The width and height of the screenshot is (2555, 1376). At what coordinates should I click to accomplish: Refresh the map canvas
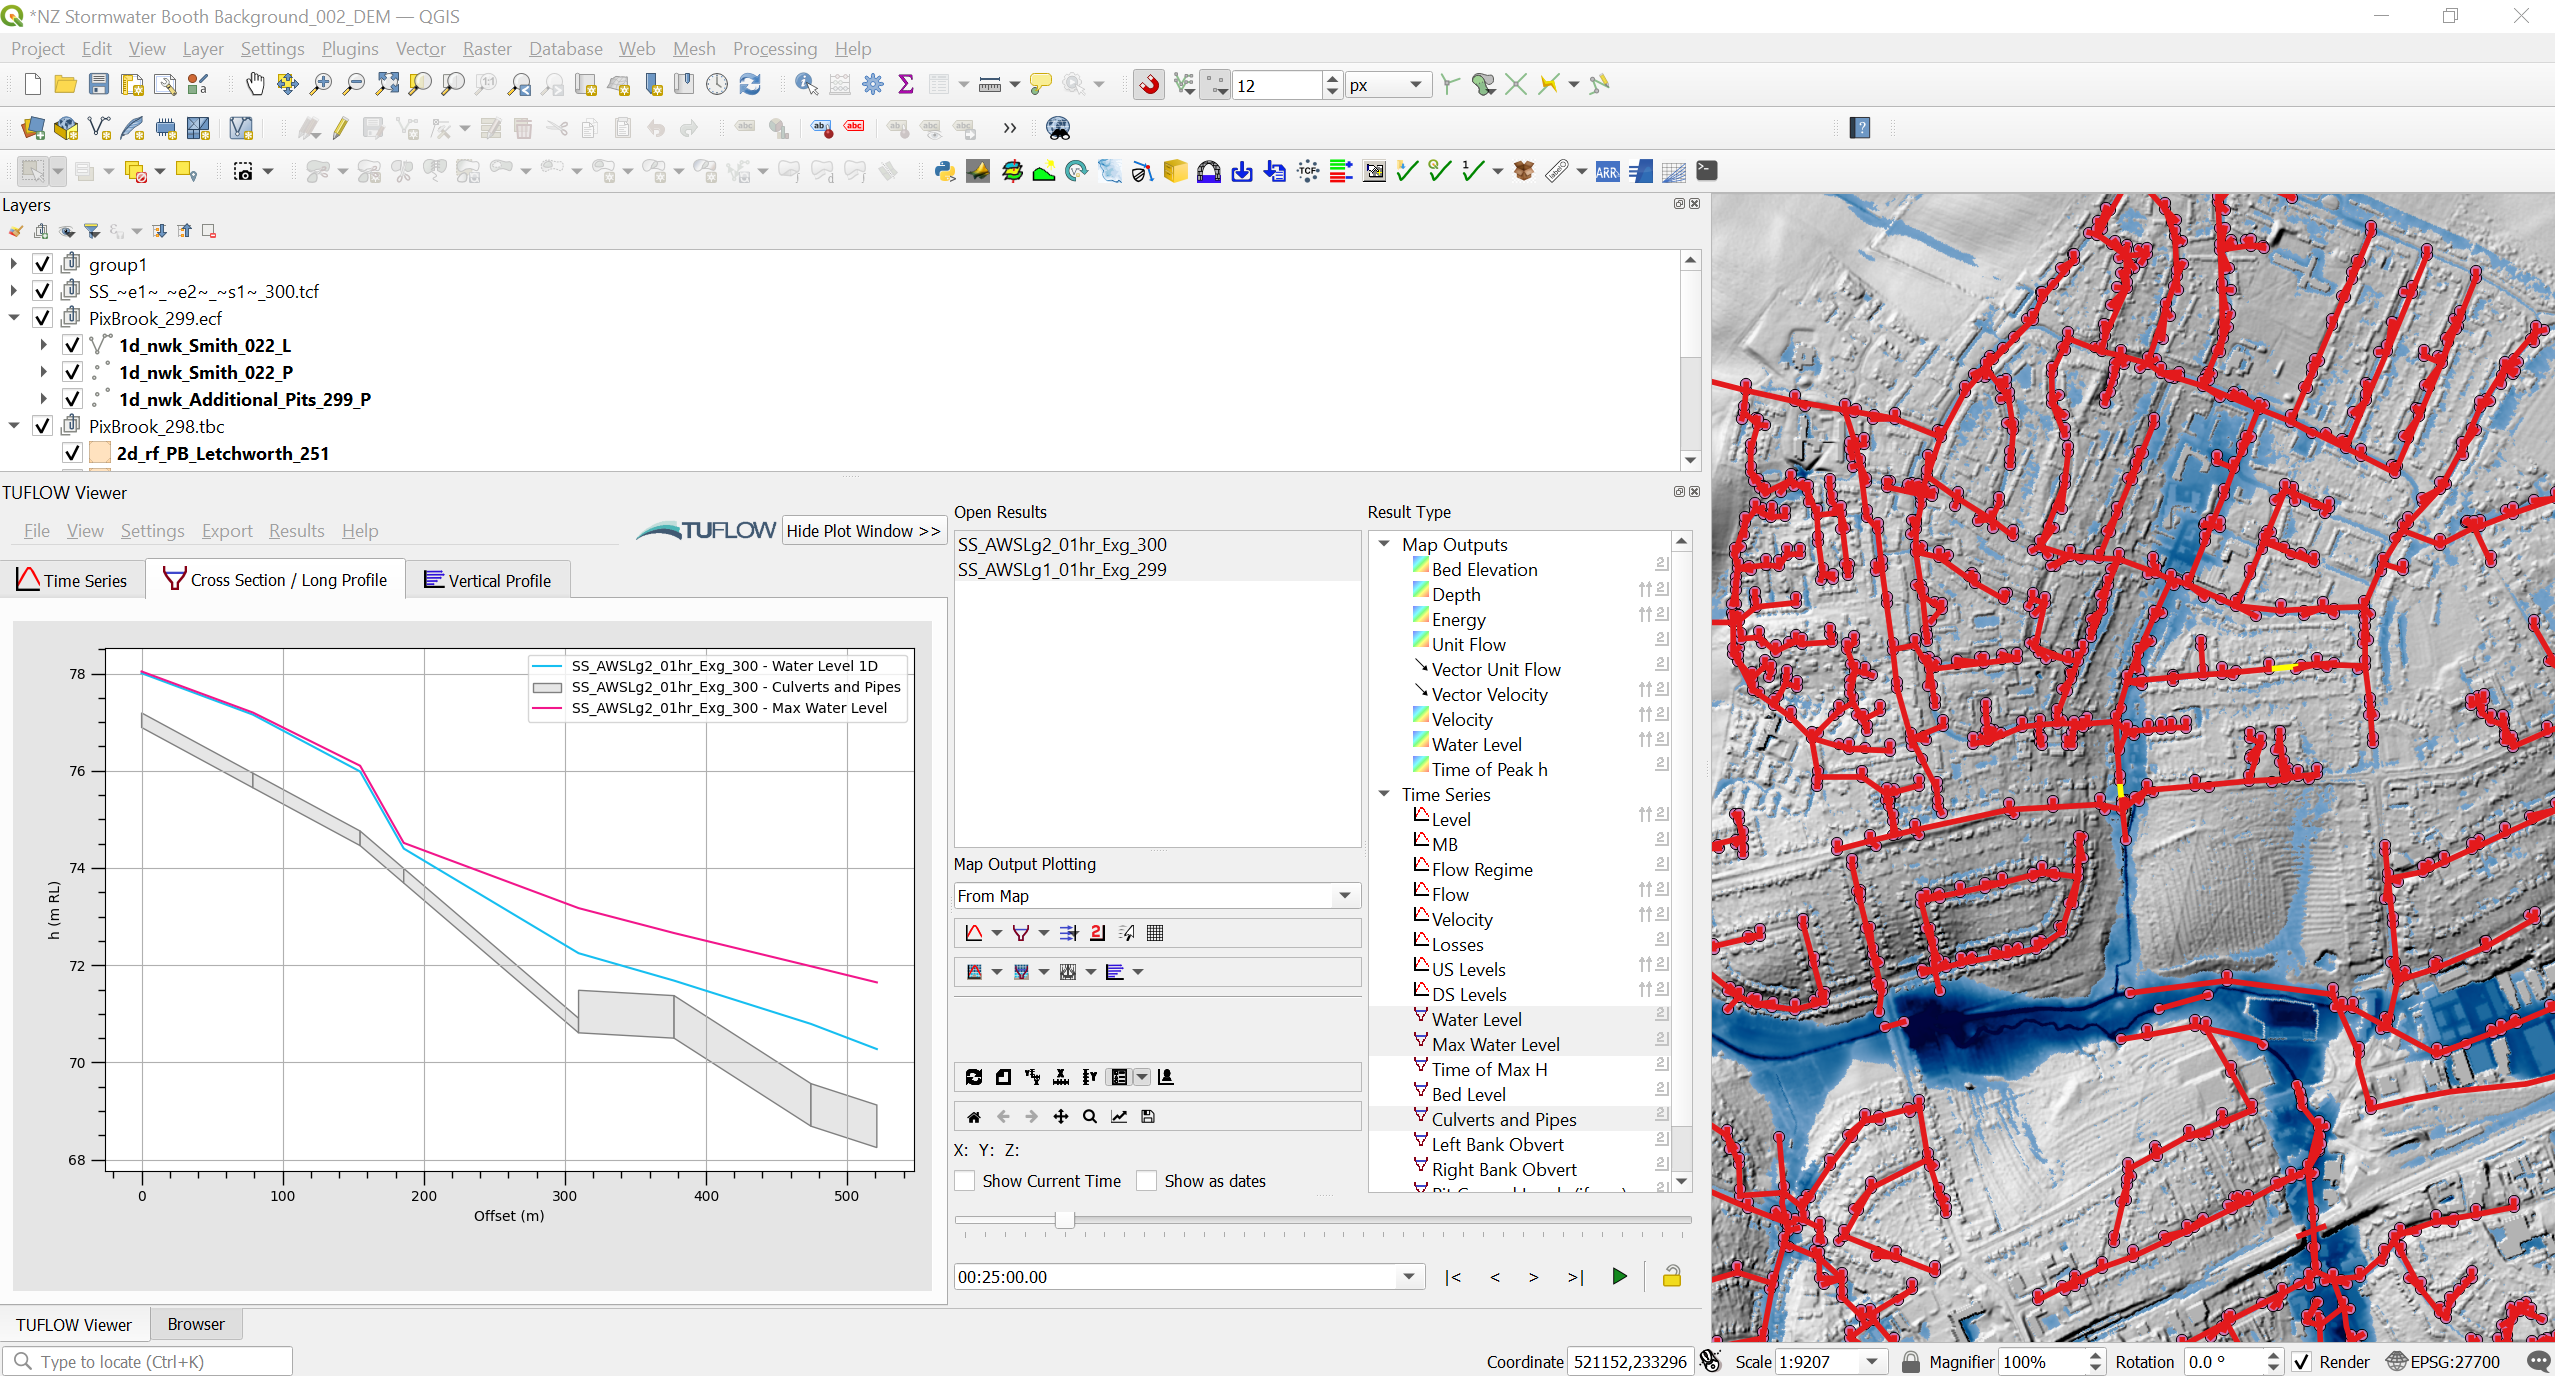point(750,84)
